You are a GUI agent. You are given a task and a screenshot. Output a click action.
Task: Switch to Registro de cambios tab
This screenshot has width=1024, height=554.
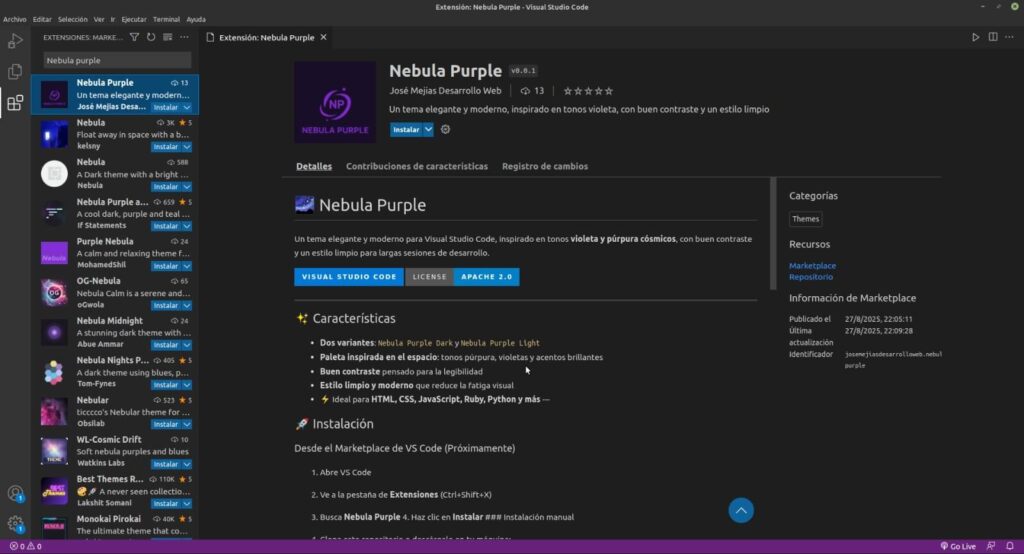click(545, 166)
